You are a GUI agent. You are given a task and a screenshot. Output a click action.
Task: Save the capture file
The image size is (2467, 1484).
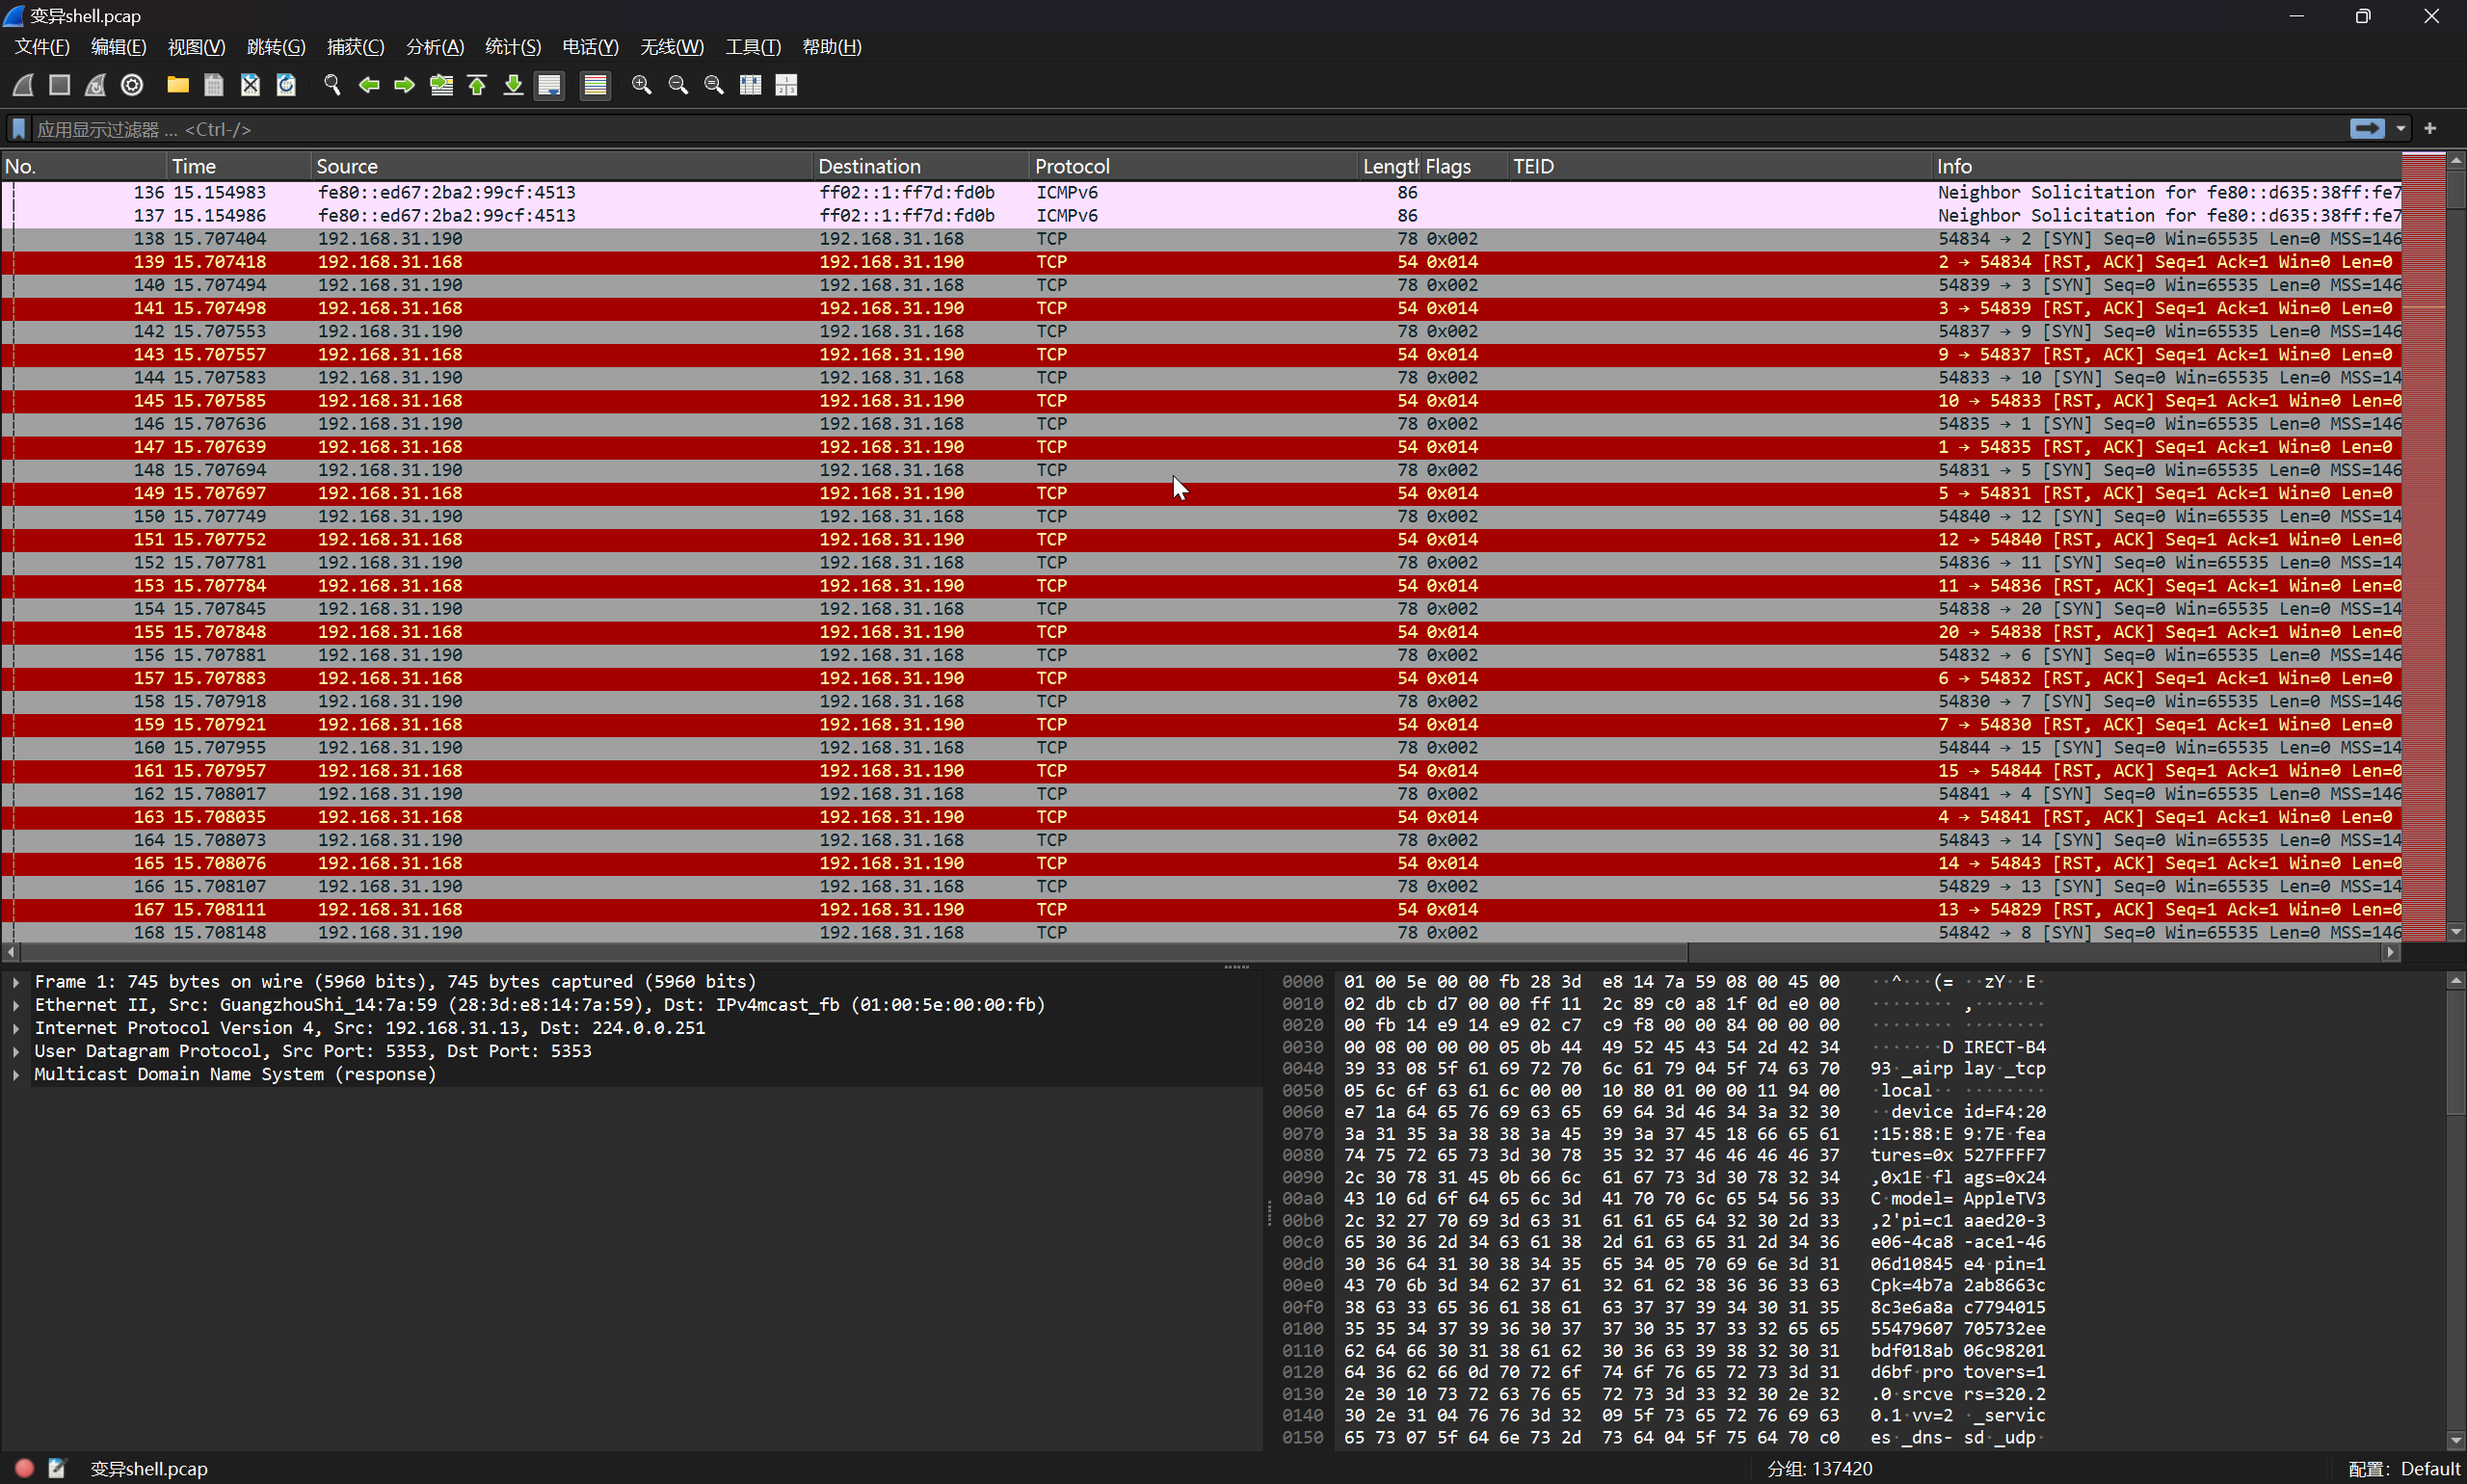tap(213, 85)
